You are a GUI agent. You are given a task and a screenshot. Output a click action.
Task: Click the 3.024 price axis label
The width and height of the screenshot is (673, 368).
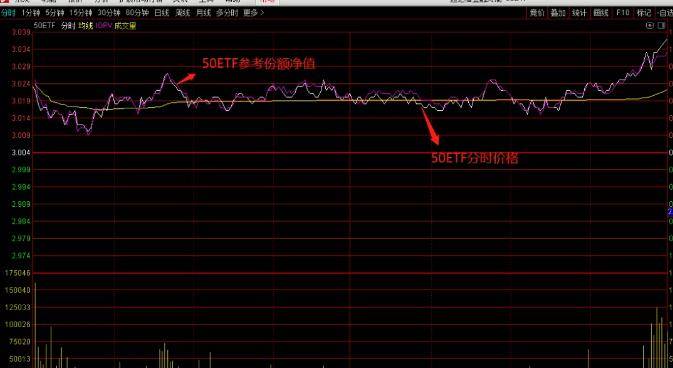click(21, 84)
